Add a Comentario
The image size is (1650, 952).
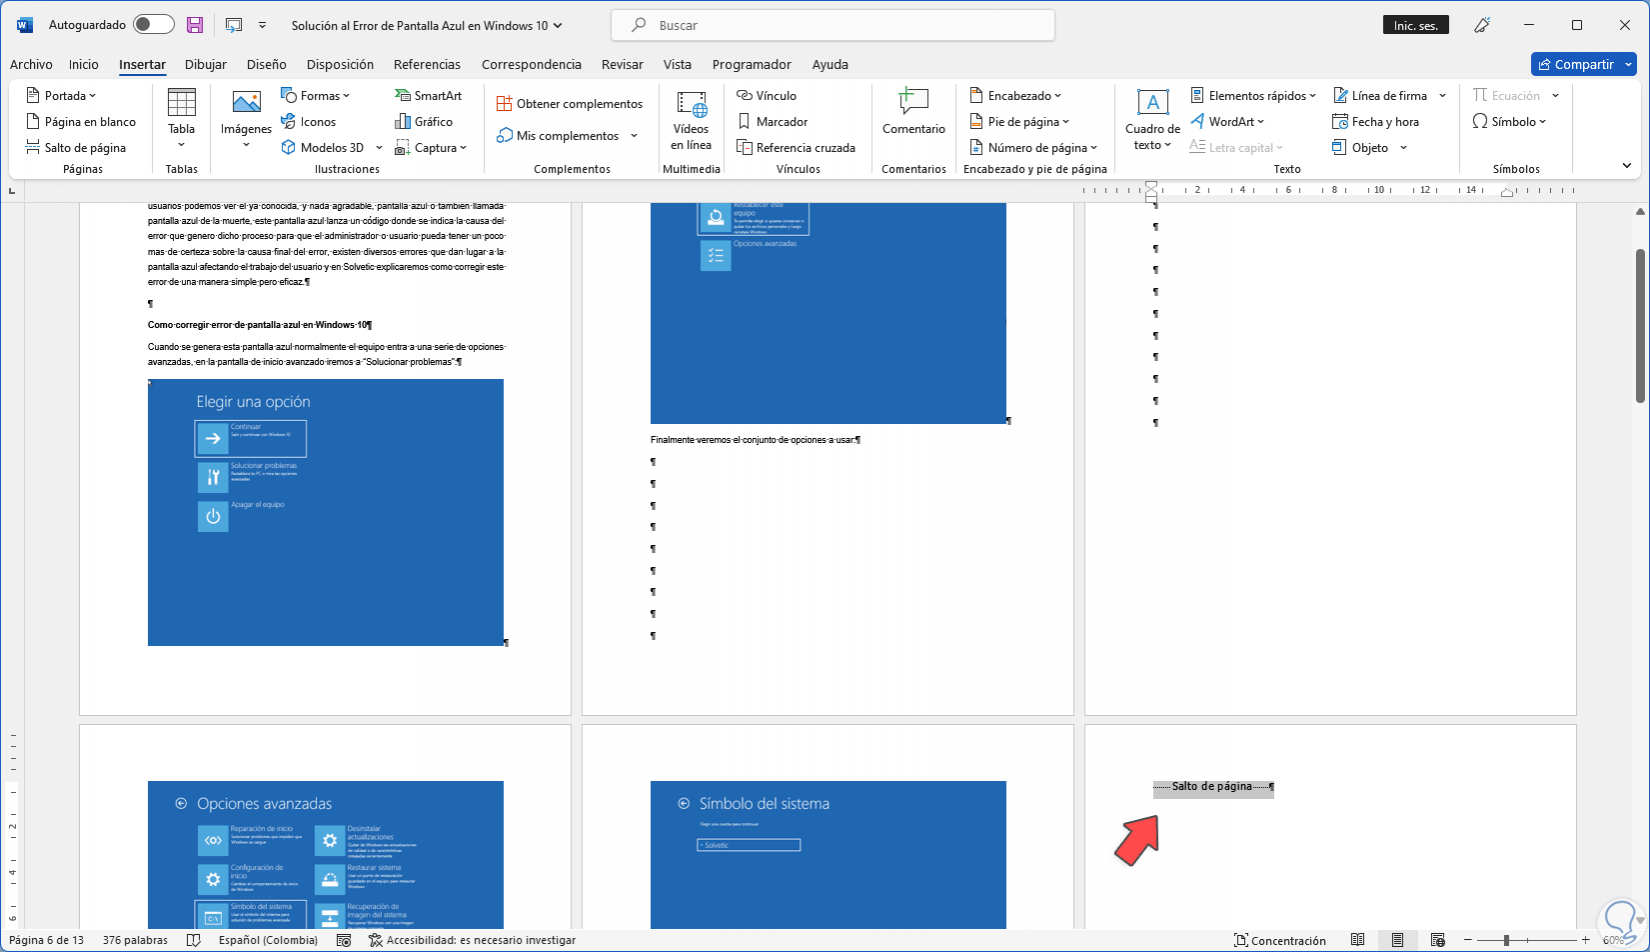[913, 112]
